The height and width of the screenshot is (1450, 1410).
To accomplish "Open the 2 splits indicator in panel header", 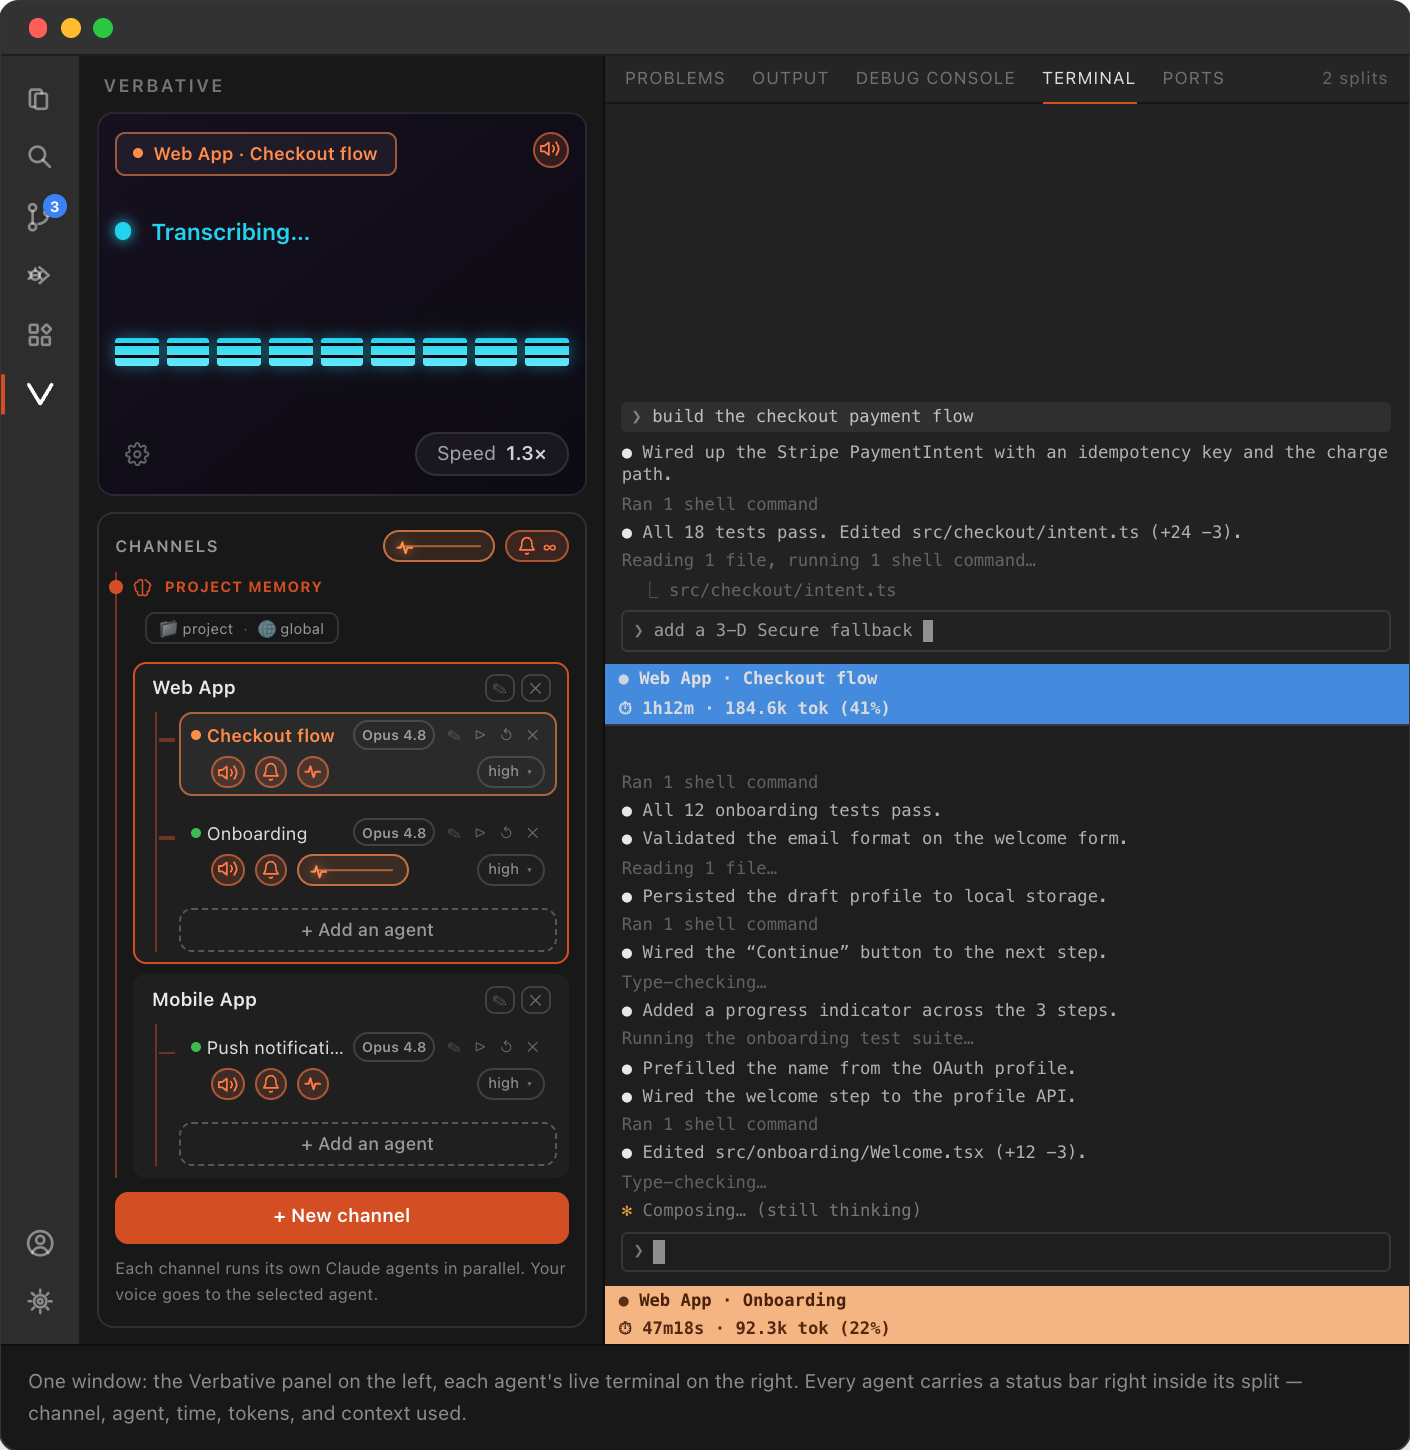I will 1355,78.
